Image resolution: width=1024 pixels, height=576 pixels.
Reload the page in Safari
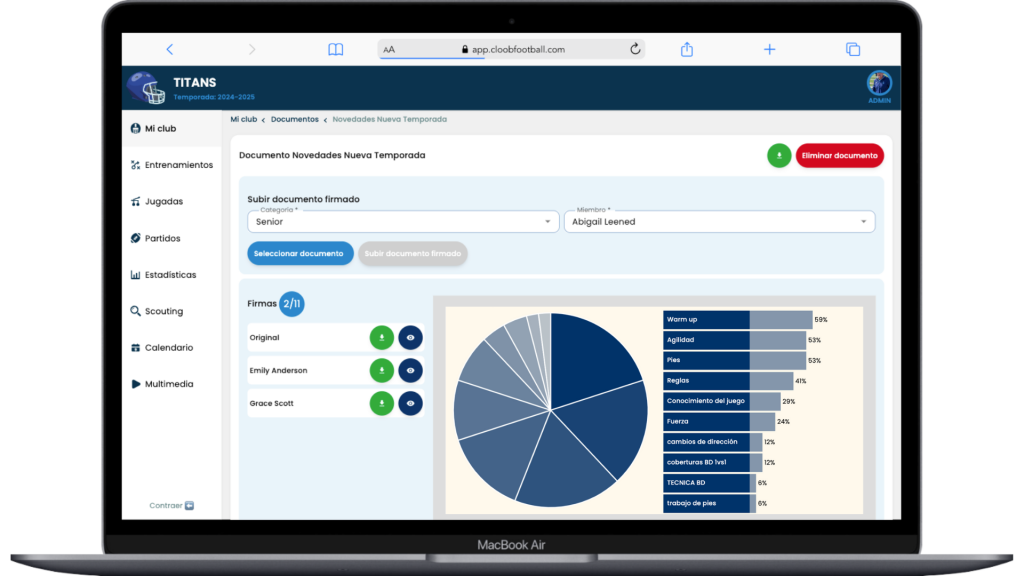point(635,49)
